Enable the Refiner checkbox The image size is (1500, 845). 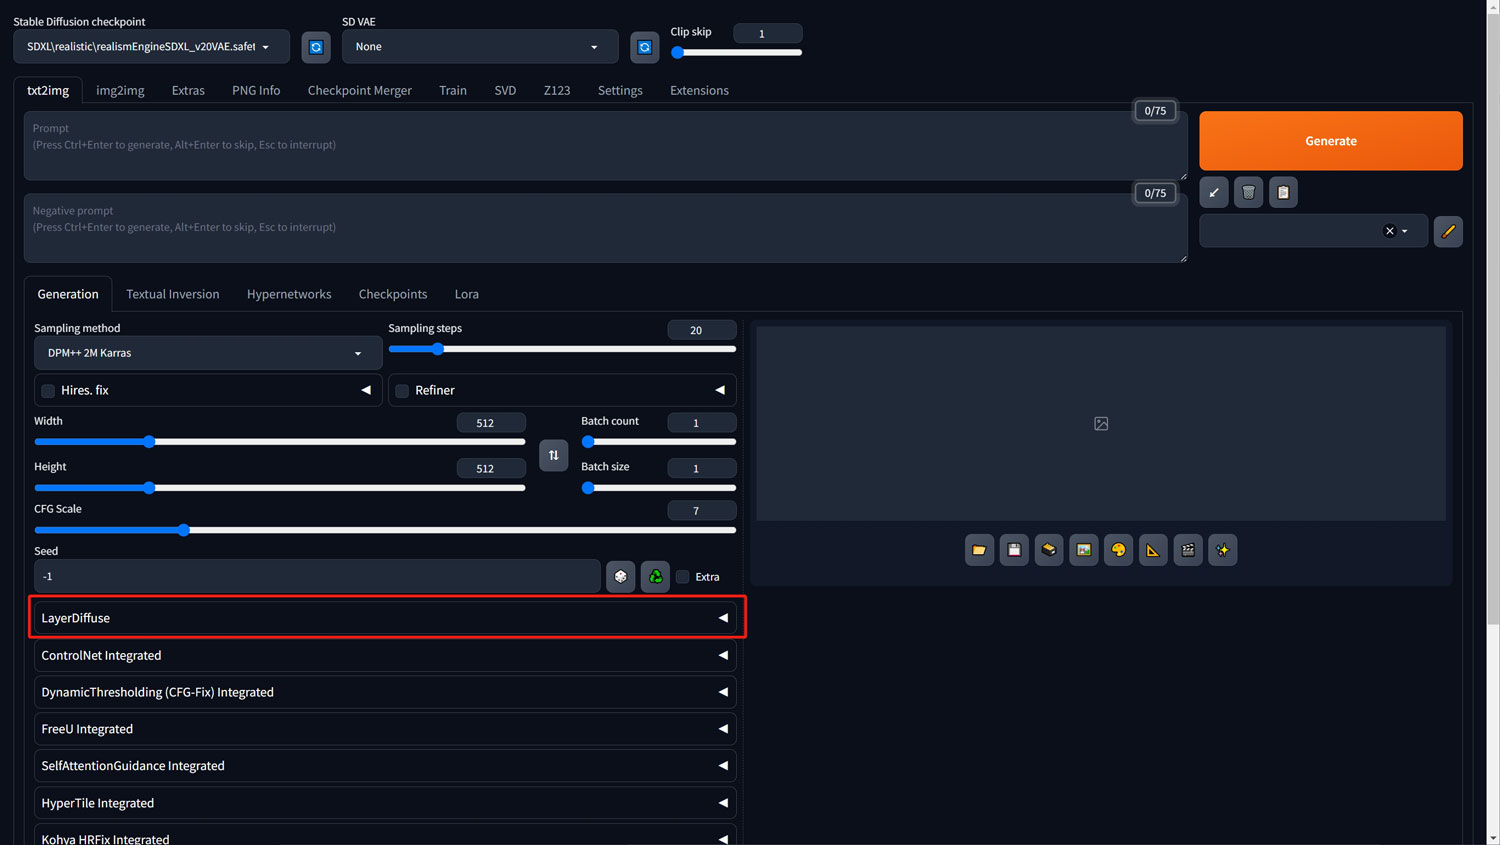pyautogui.click(x=402, y=391)
